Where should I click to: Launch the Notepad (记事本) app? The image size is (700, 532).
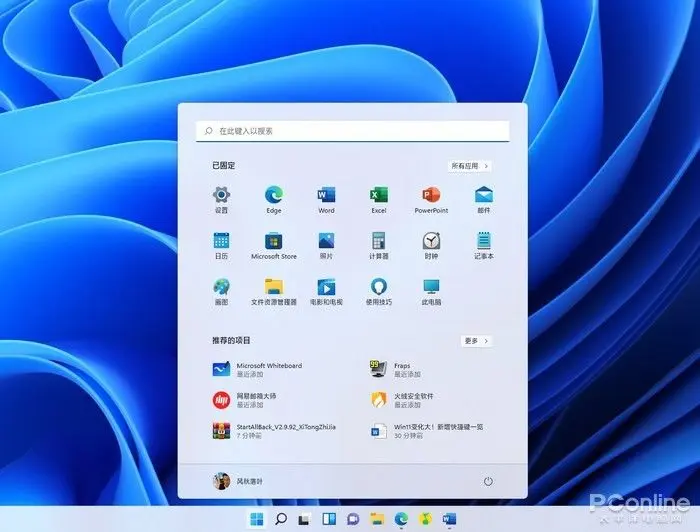[484, 241]
